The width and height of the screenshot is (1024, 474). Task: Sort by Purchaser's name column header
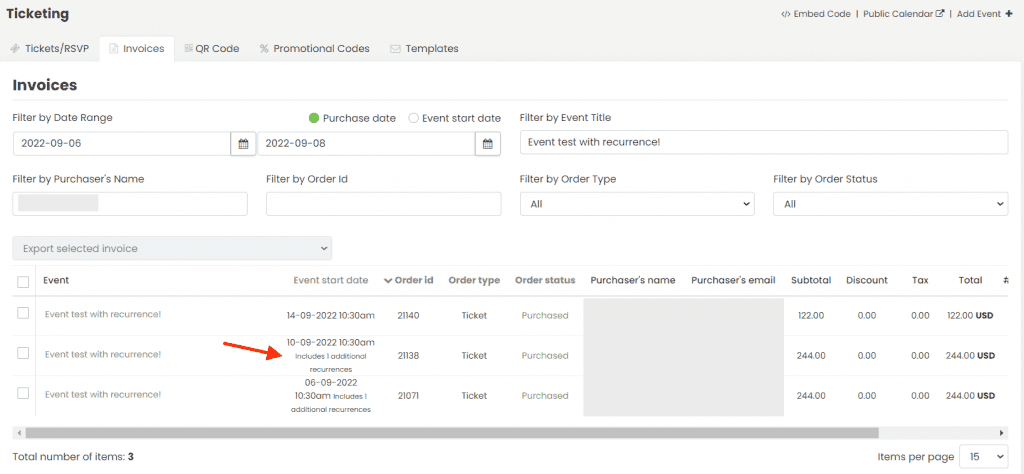tap(633, 280)
